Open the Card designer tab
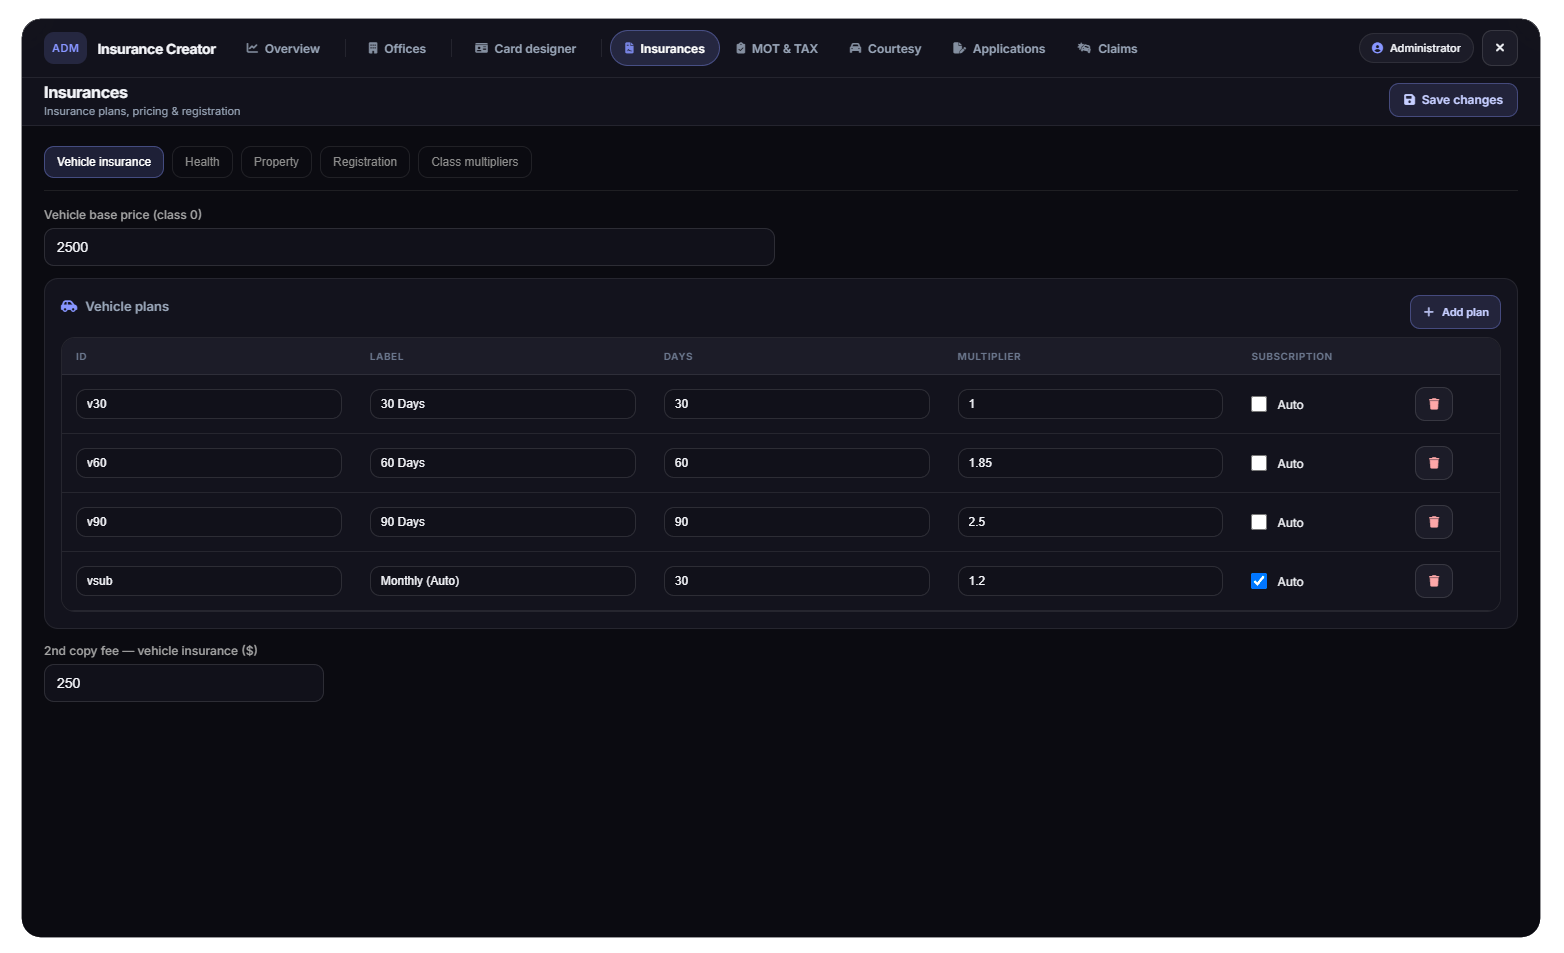Screen dimensions: 1564x953 pos(526,48)
